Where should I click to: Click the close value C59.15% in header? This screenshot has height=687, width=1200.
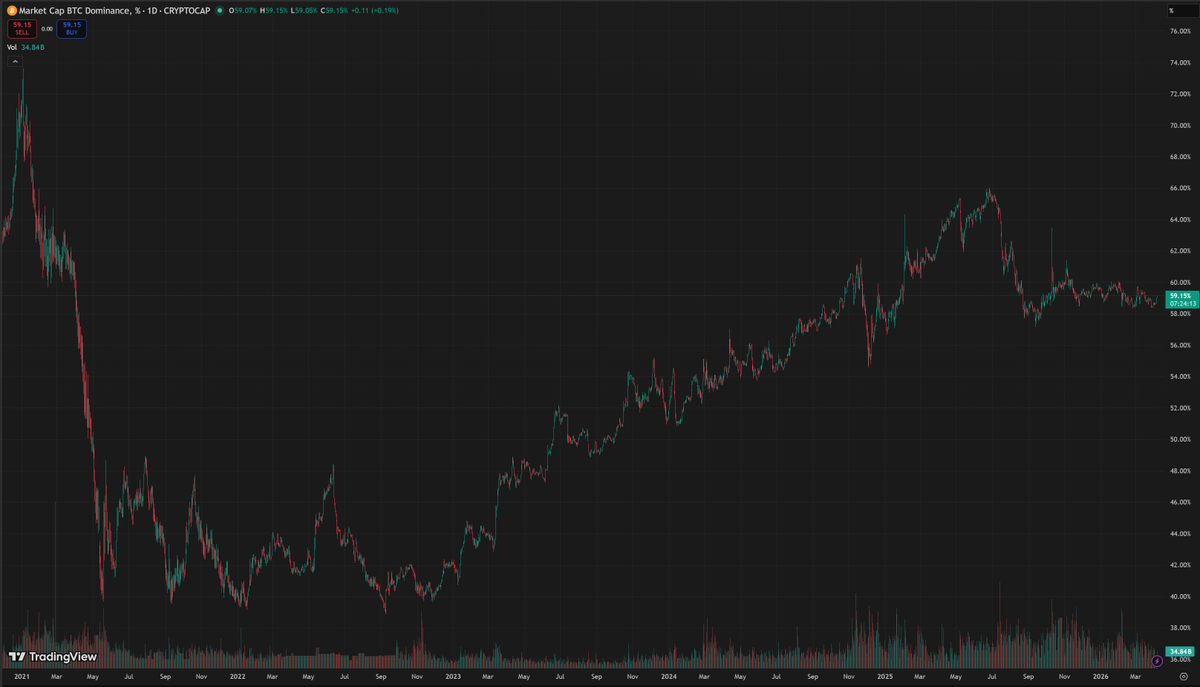click(336, 10)
